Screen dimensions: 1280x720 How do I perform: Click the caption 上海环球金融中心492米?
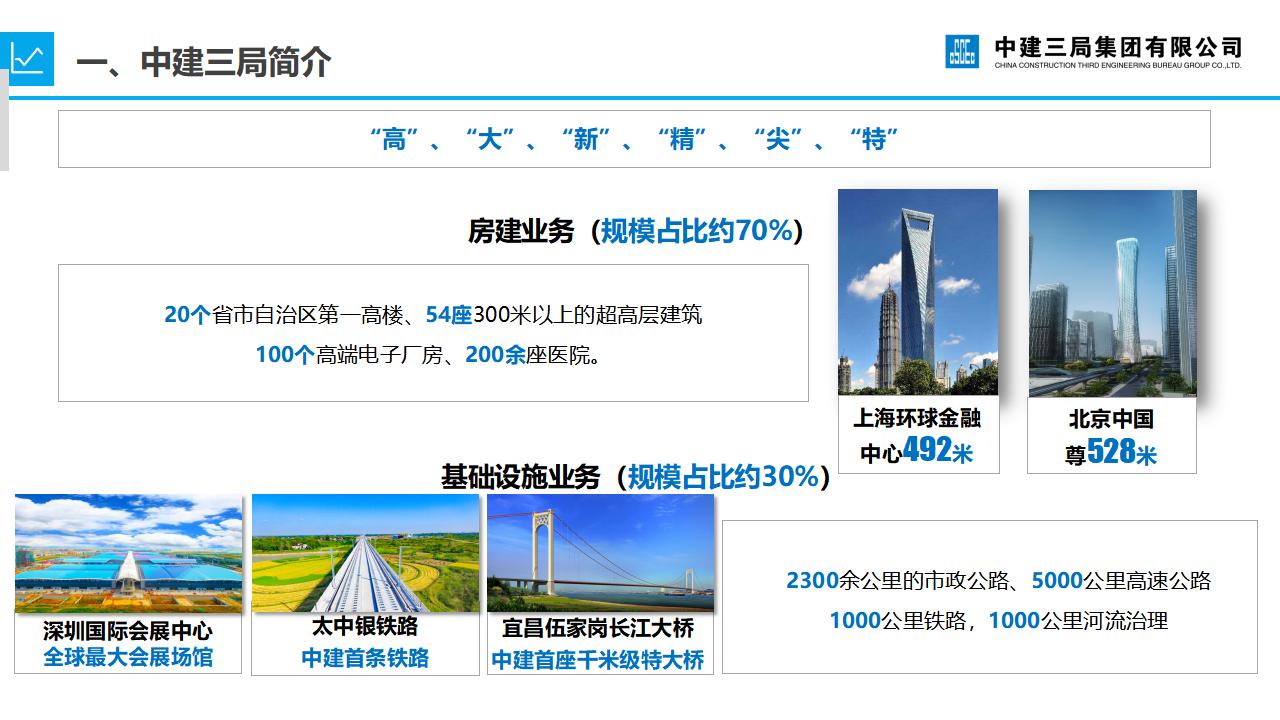(x=917, y=435)
